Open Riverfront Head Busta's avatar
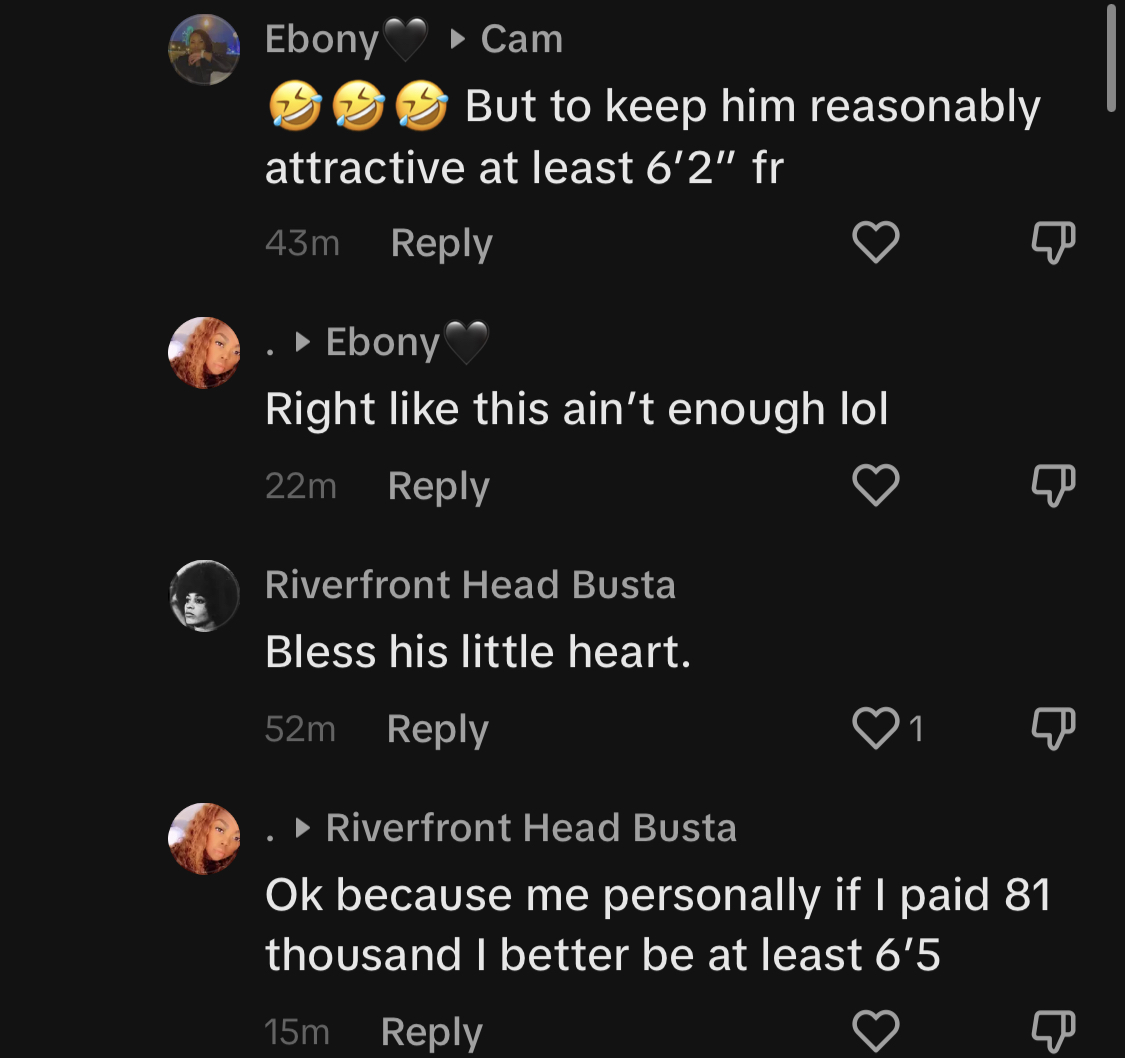The image size is (1125, 1058). point(204,595)
